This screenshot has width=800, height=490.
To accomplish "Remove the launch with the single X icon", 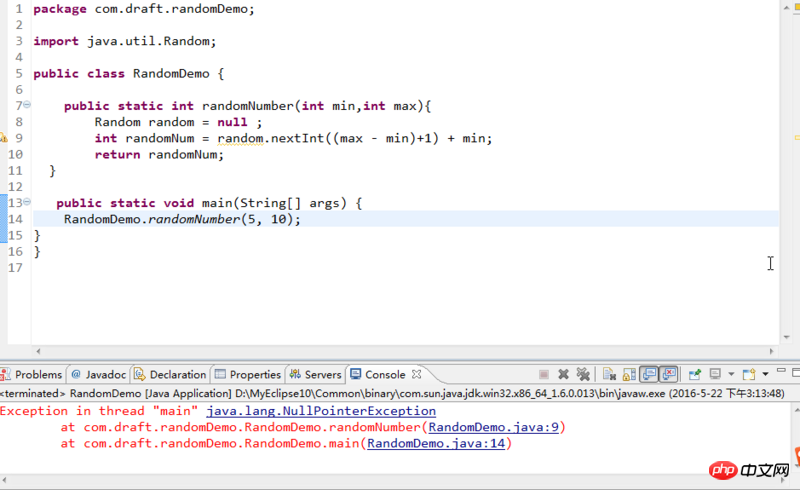I will coord(563,375).
